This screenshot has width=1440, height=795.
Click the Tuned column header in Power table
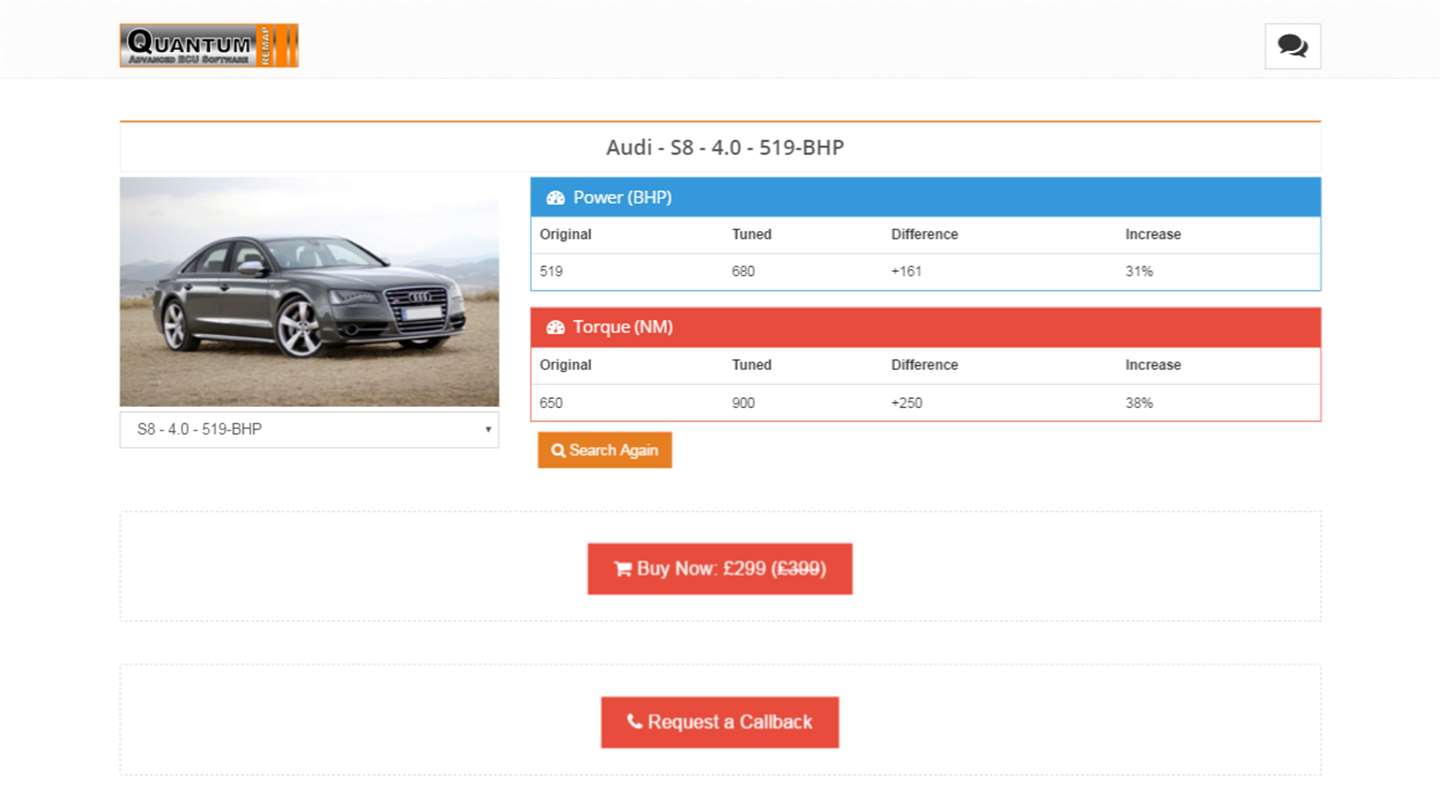pyautogui.click(x=752, y=234)
